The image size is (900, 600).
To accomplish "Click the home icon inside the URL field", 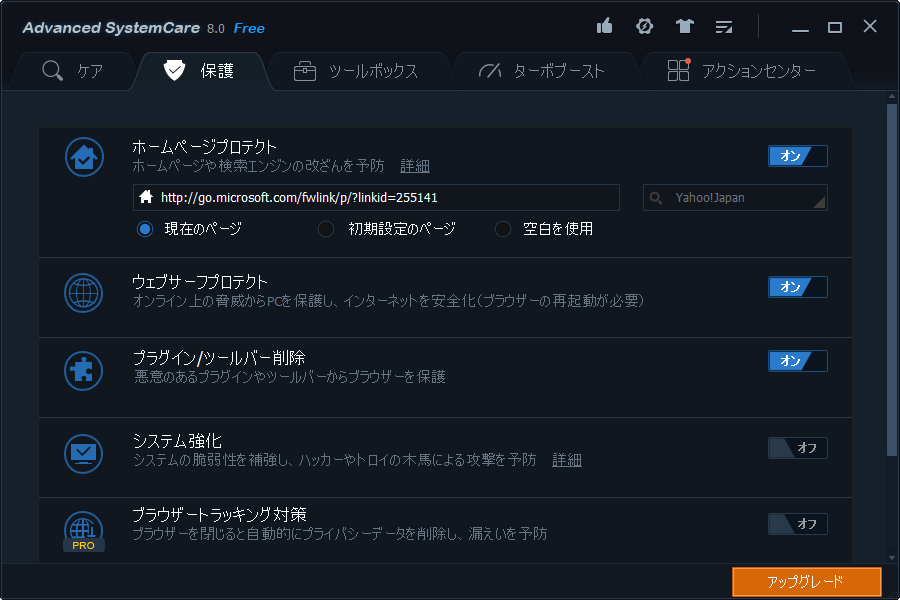I will (145, 197).
